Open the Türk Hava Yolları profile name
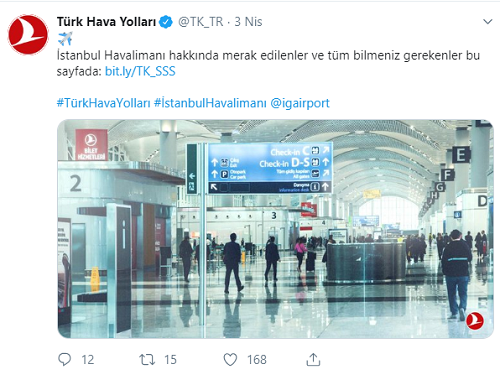The height and width of the screenshot is (380, 500). (x=106, y=22)
